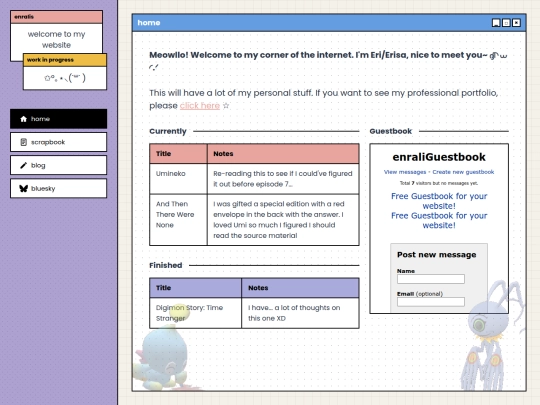The image size is (540, 405).
Task: Close the home window
Action: point(516,23)
